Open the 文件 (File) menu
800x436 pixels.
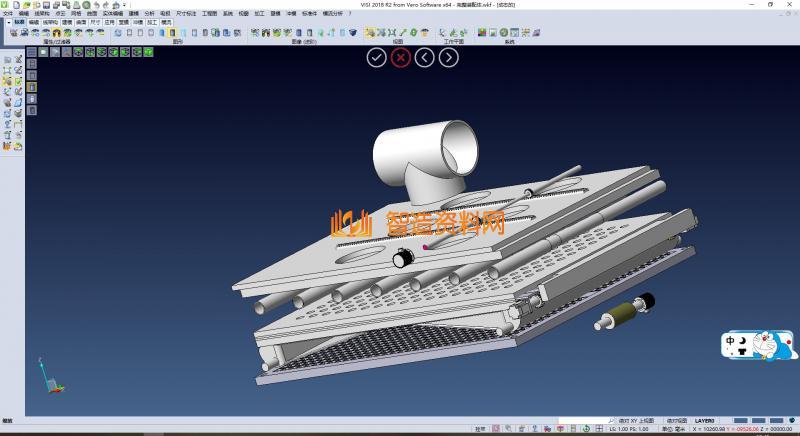(8, 13)
